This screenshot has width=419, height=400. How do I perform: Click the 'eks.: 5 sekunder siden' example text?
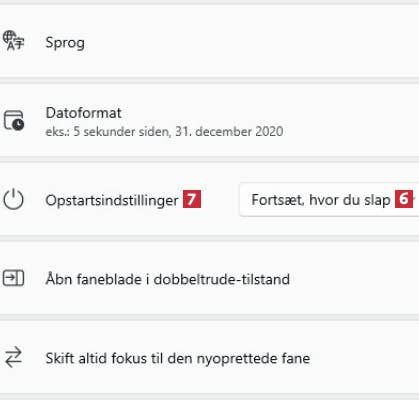click(108, 132)
